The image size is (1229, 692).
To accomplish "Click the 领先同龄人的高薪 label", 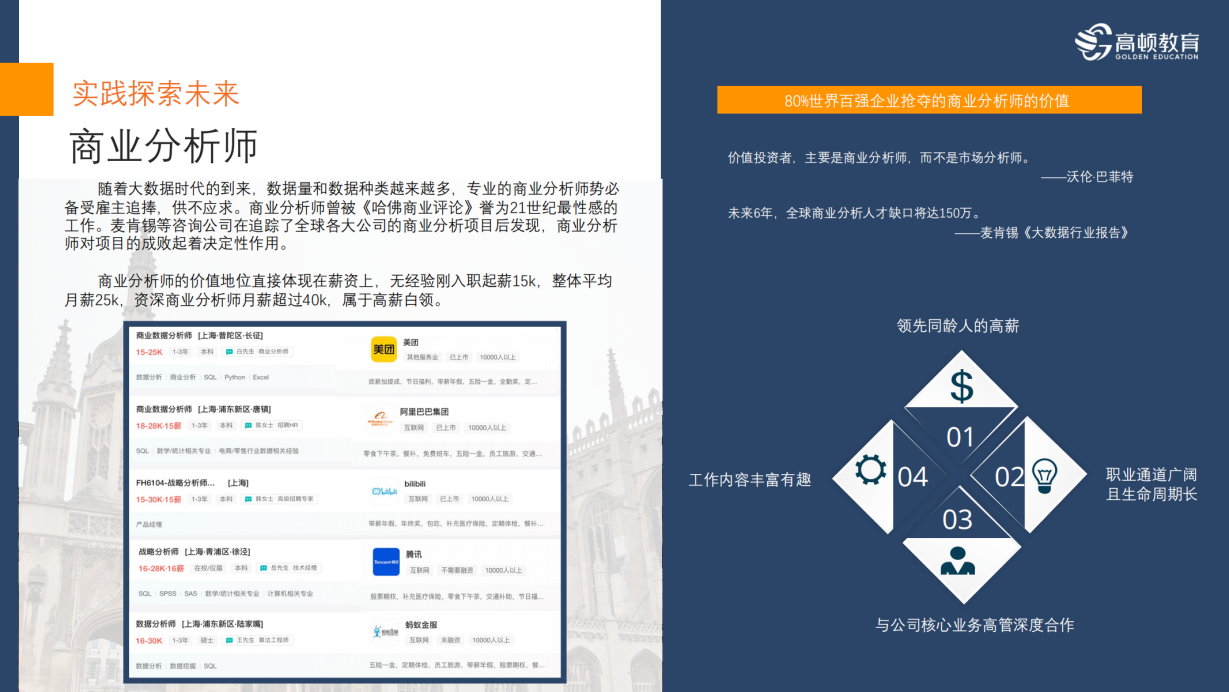I will (x=958, y=326).
